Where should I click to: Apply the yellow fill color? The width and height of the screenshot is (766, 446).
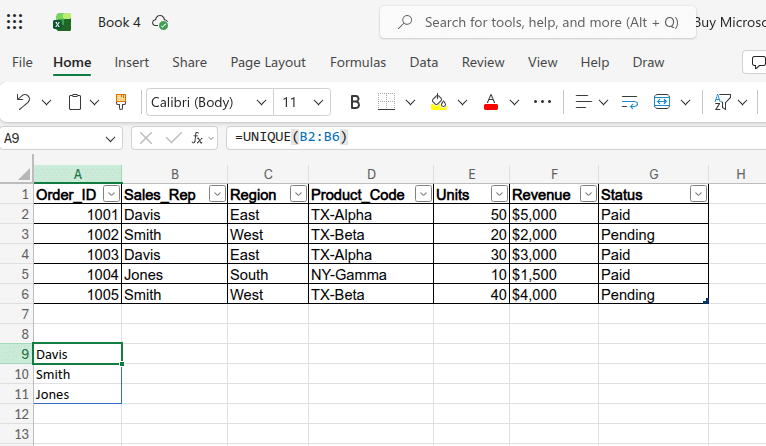click(x=438, y=102)
